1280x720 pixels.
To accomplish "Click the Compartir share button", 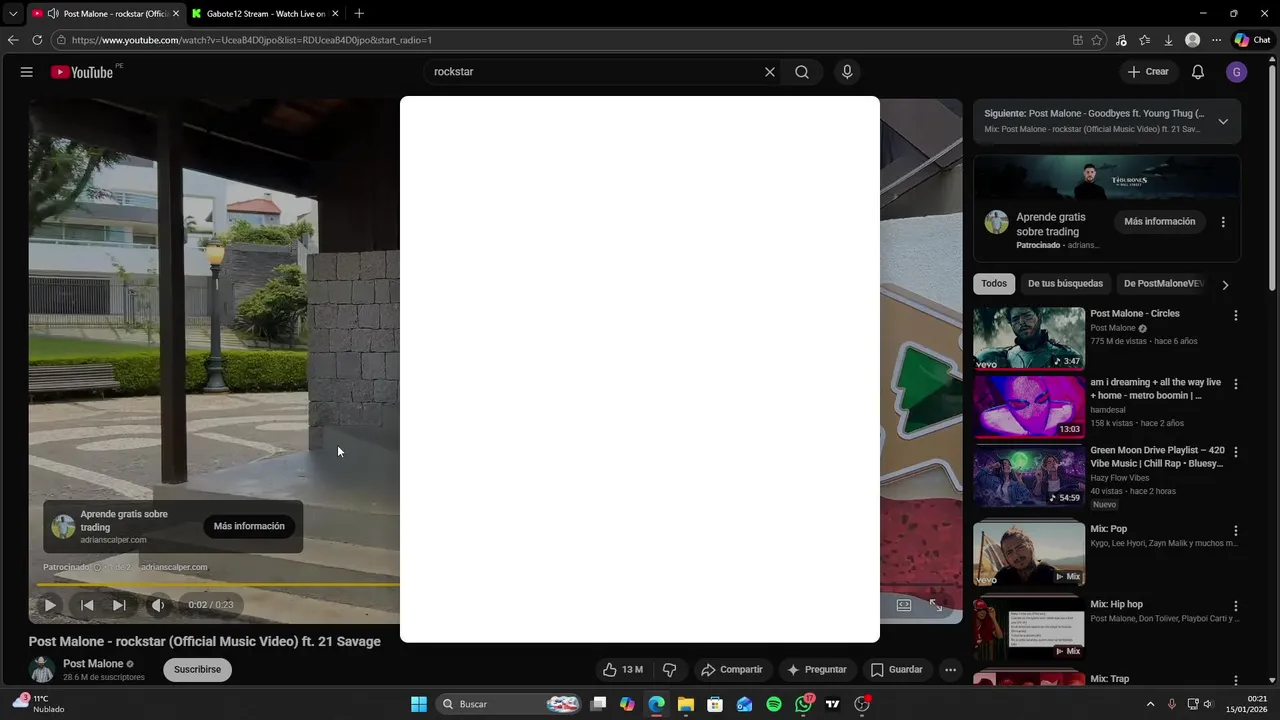I will tap(732, 670).
